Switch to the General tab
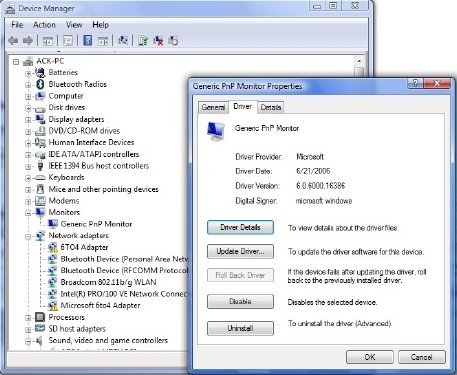This screenshot has height=375, width=457. (x=213, y=107)
